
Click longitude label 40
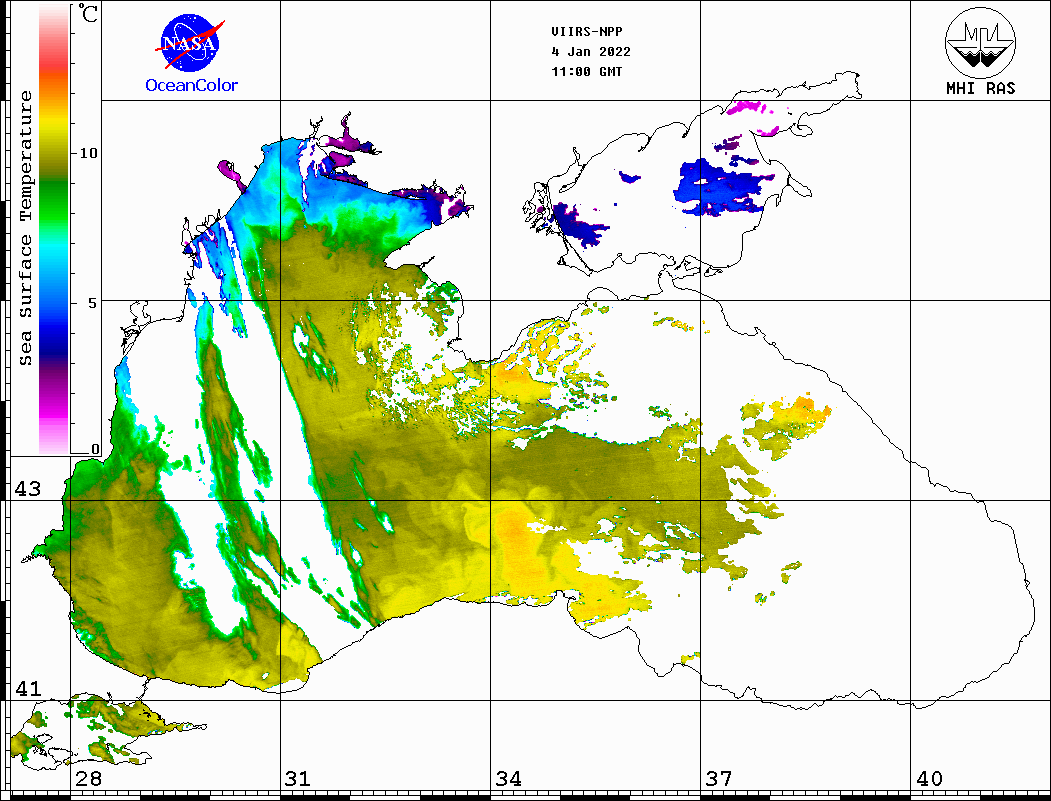(x=929, y=778)
